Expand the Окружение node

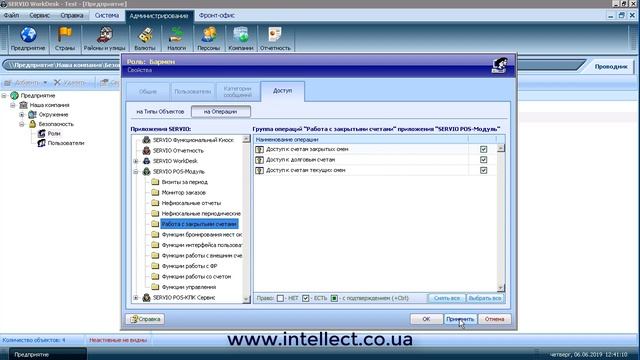[22, 115]
